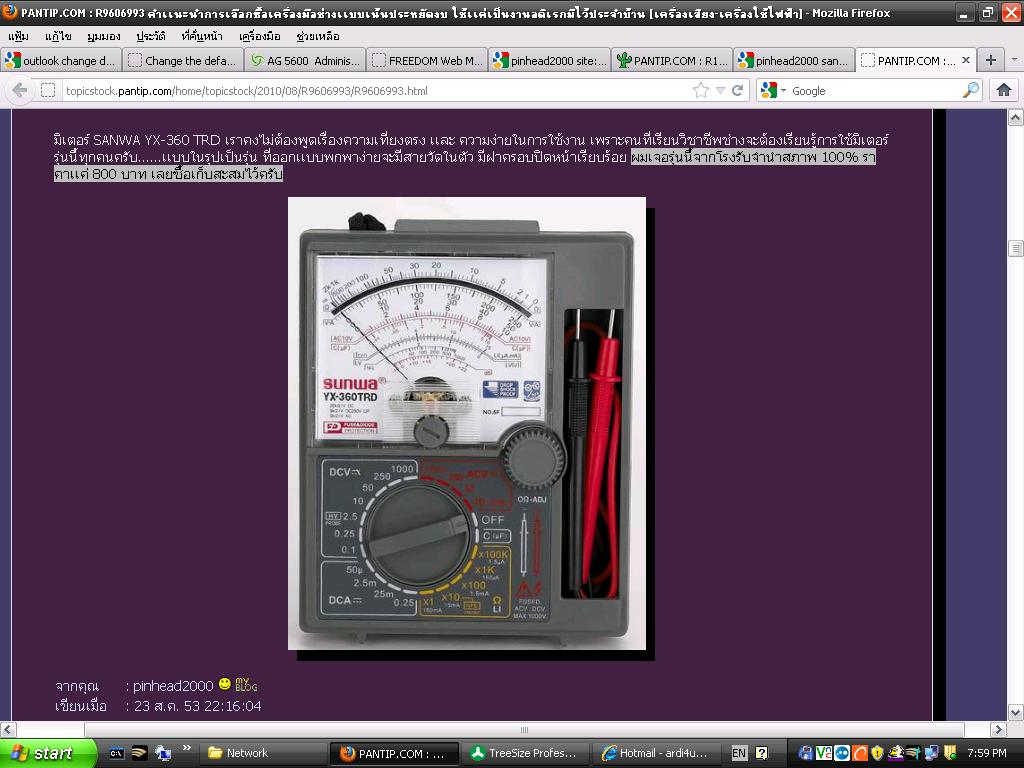The height and width of the screenshot is (768, 1024).
Task: Click the vertical scrollbar down arrow
Action: tap(1016, 712)
